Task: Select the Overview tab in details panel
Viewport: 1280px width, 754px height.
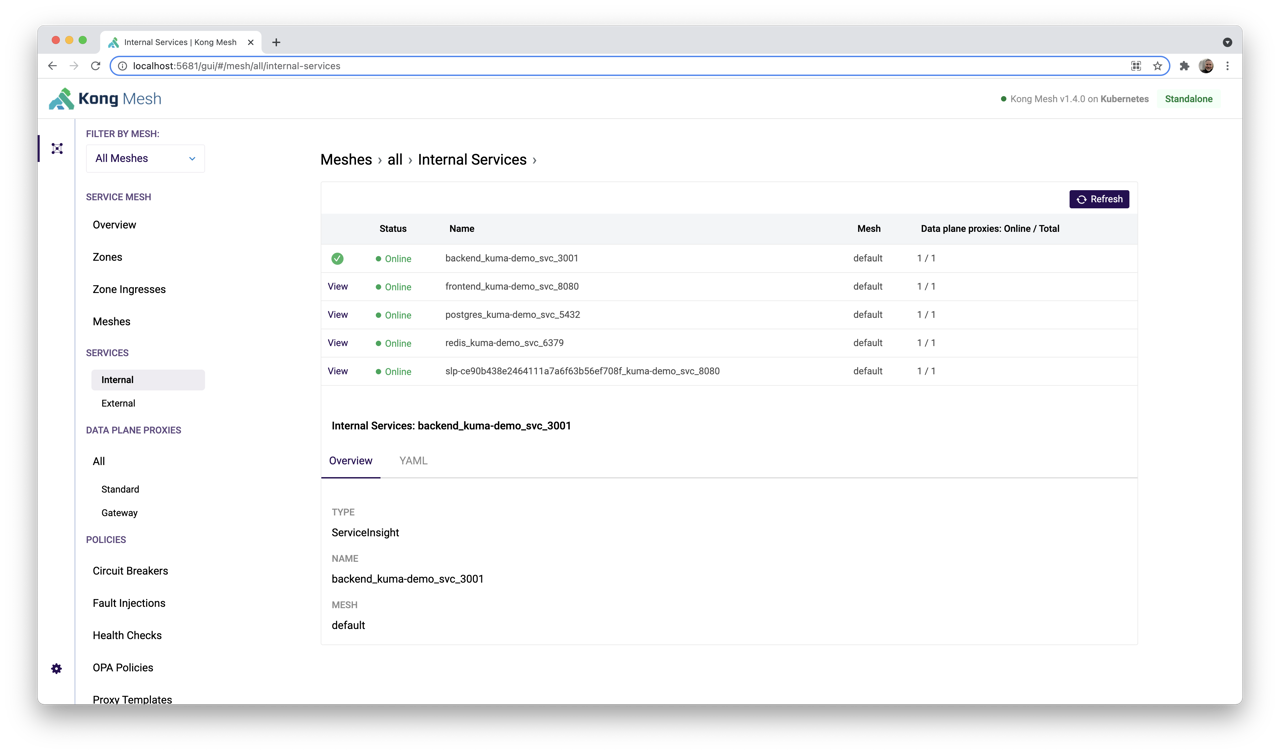Action: (350, 461)
